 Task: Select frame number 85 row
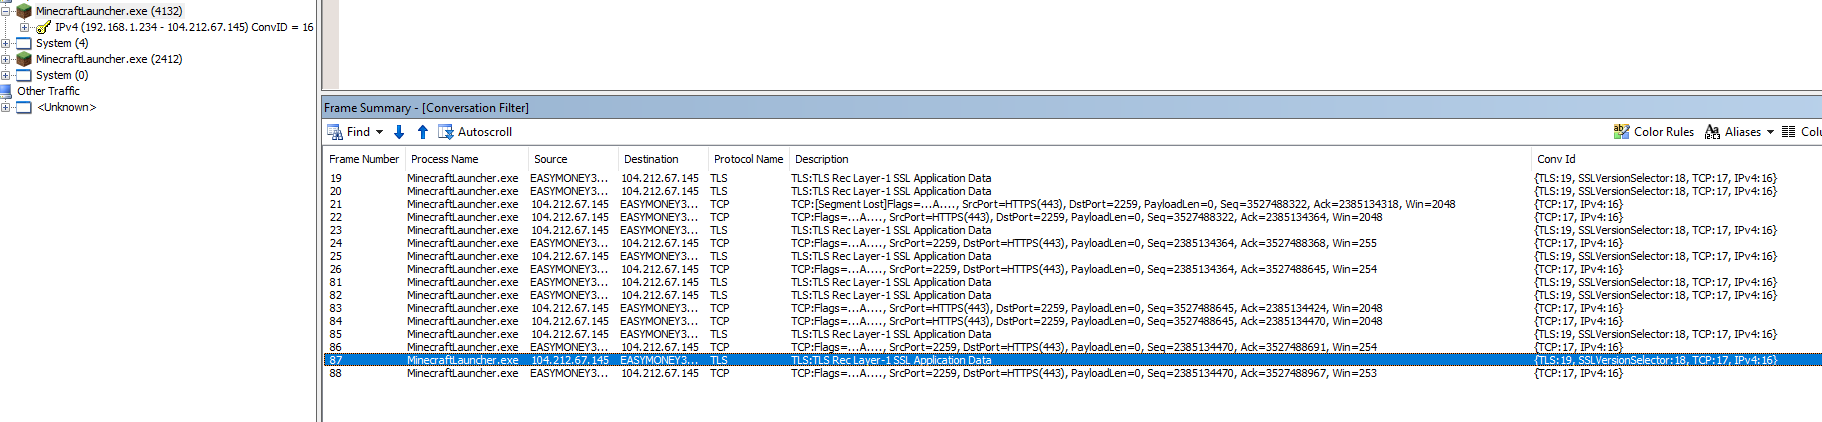coord(1072,334)
